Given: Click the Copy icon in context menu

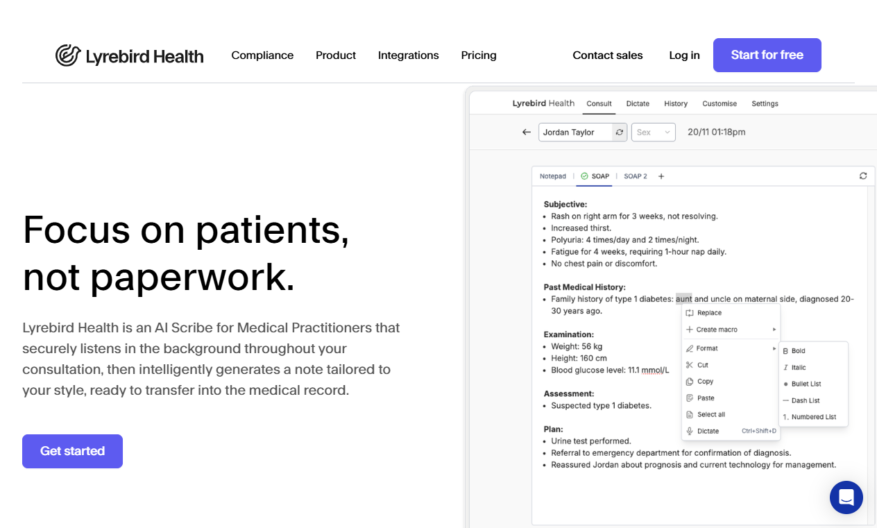Looking at the screenshot, I should (690, 381).
